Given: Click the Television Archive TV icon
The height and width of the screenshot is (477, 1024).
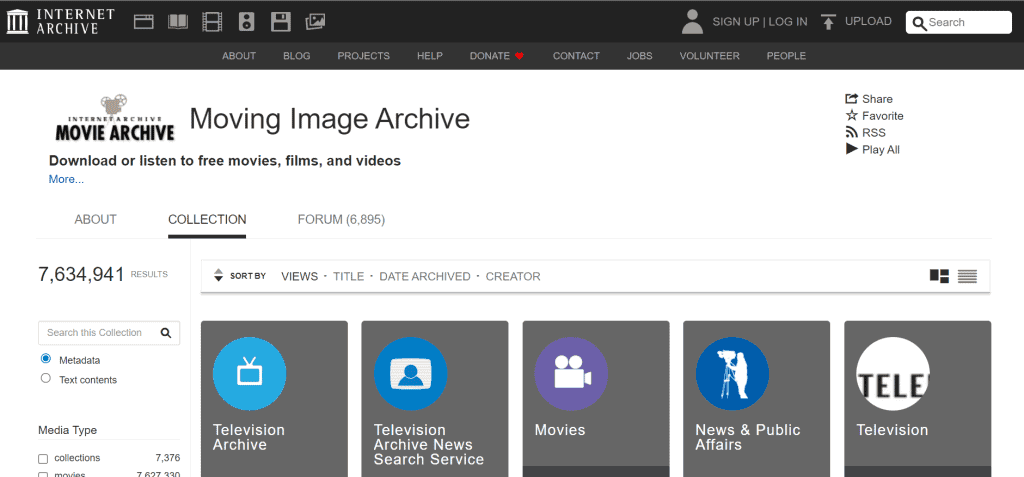Looking at the screenshot, I should pos(249,374).
